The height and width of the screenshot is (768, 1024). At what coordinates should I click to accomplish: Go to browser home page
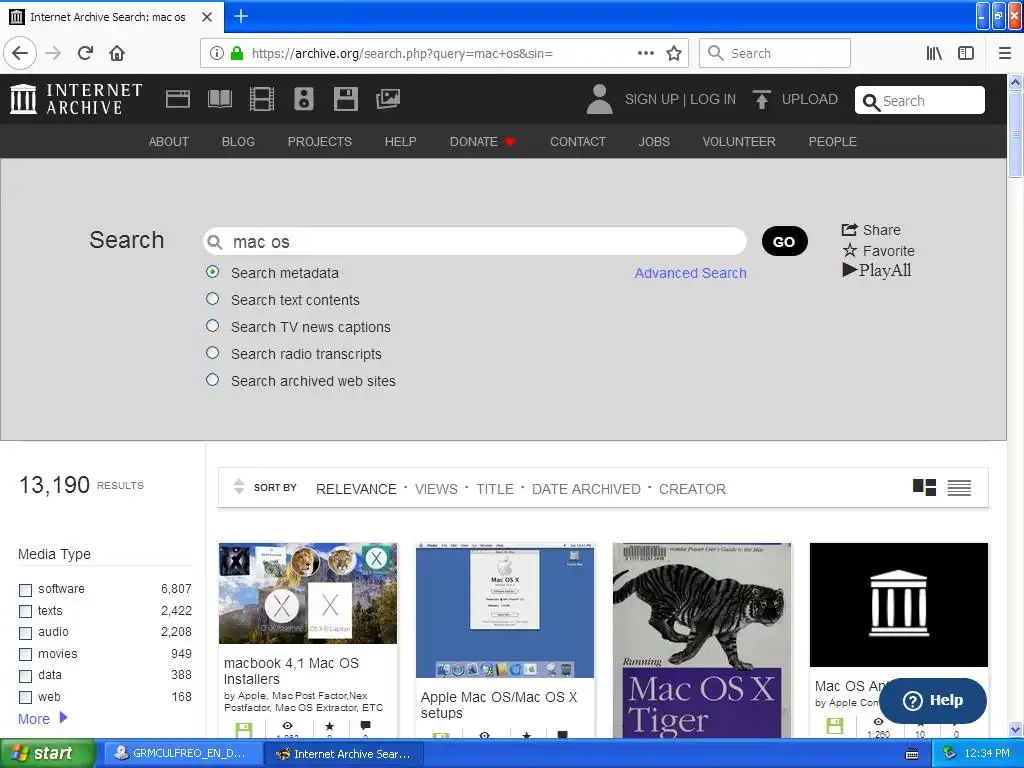click(117, 53)
